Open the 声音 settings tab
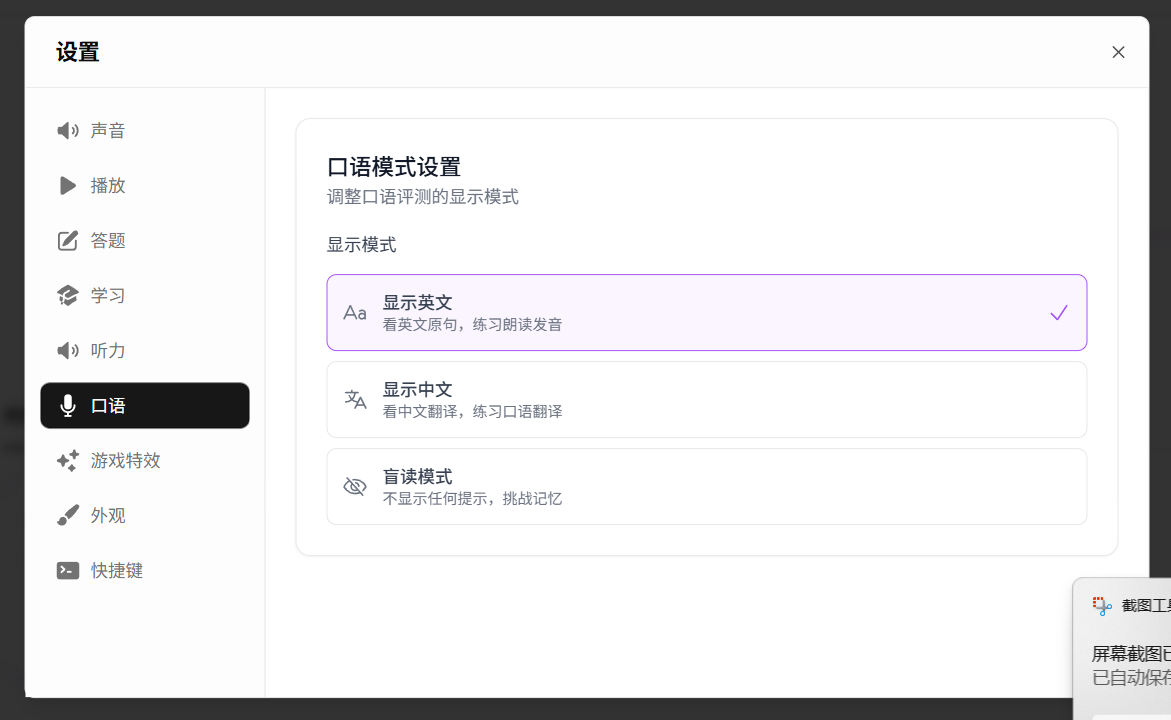The height and width of the screenshot is (720, 1171). coord(108,131)
